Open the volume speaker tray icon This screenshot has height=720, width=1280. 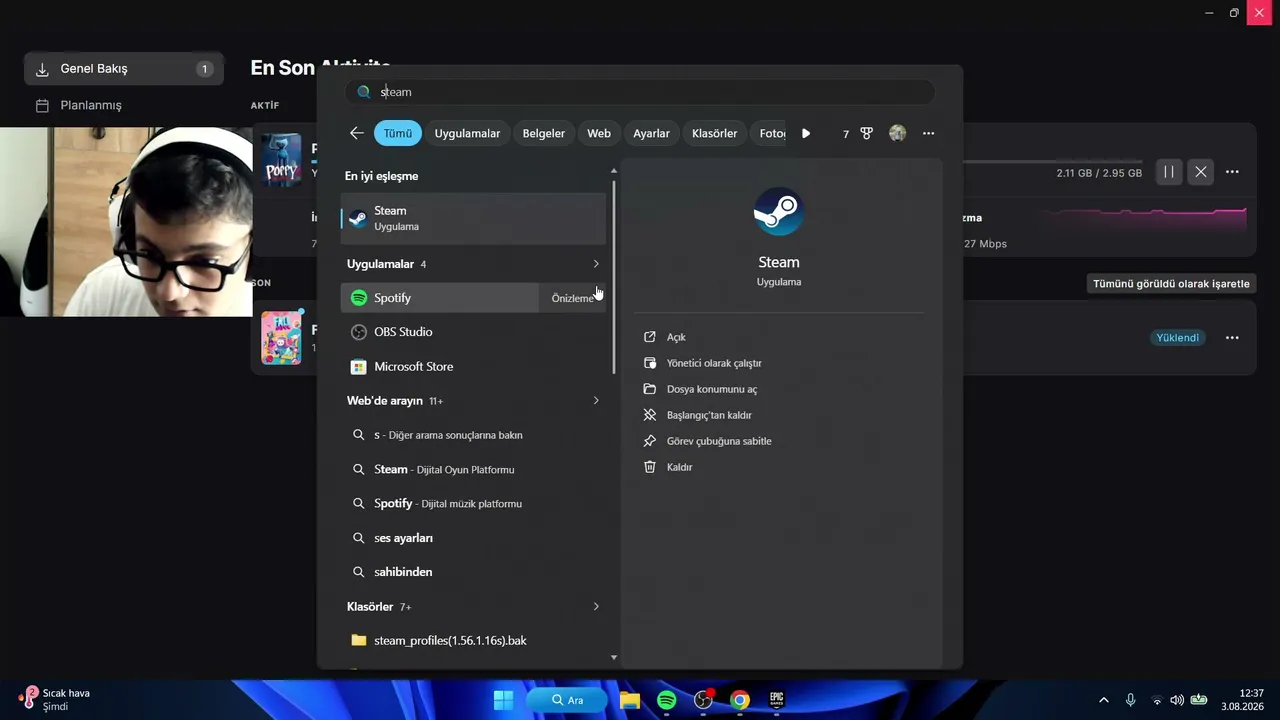click(1177, 700)
